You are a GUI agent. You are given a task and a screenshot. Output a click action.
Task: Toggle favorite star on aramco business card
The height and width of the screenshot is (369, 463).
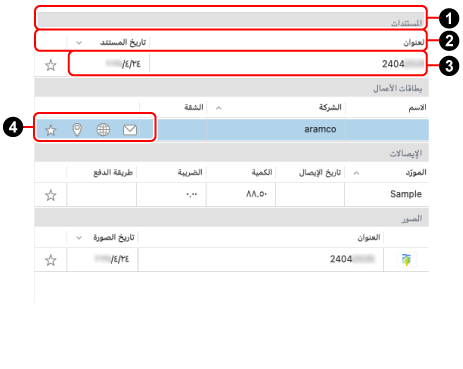point(51,130)
